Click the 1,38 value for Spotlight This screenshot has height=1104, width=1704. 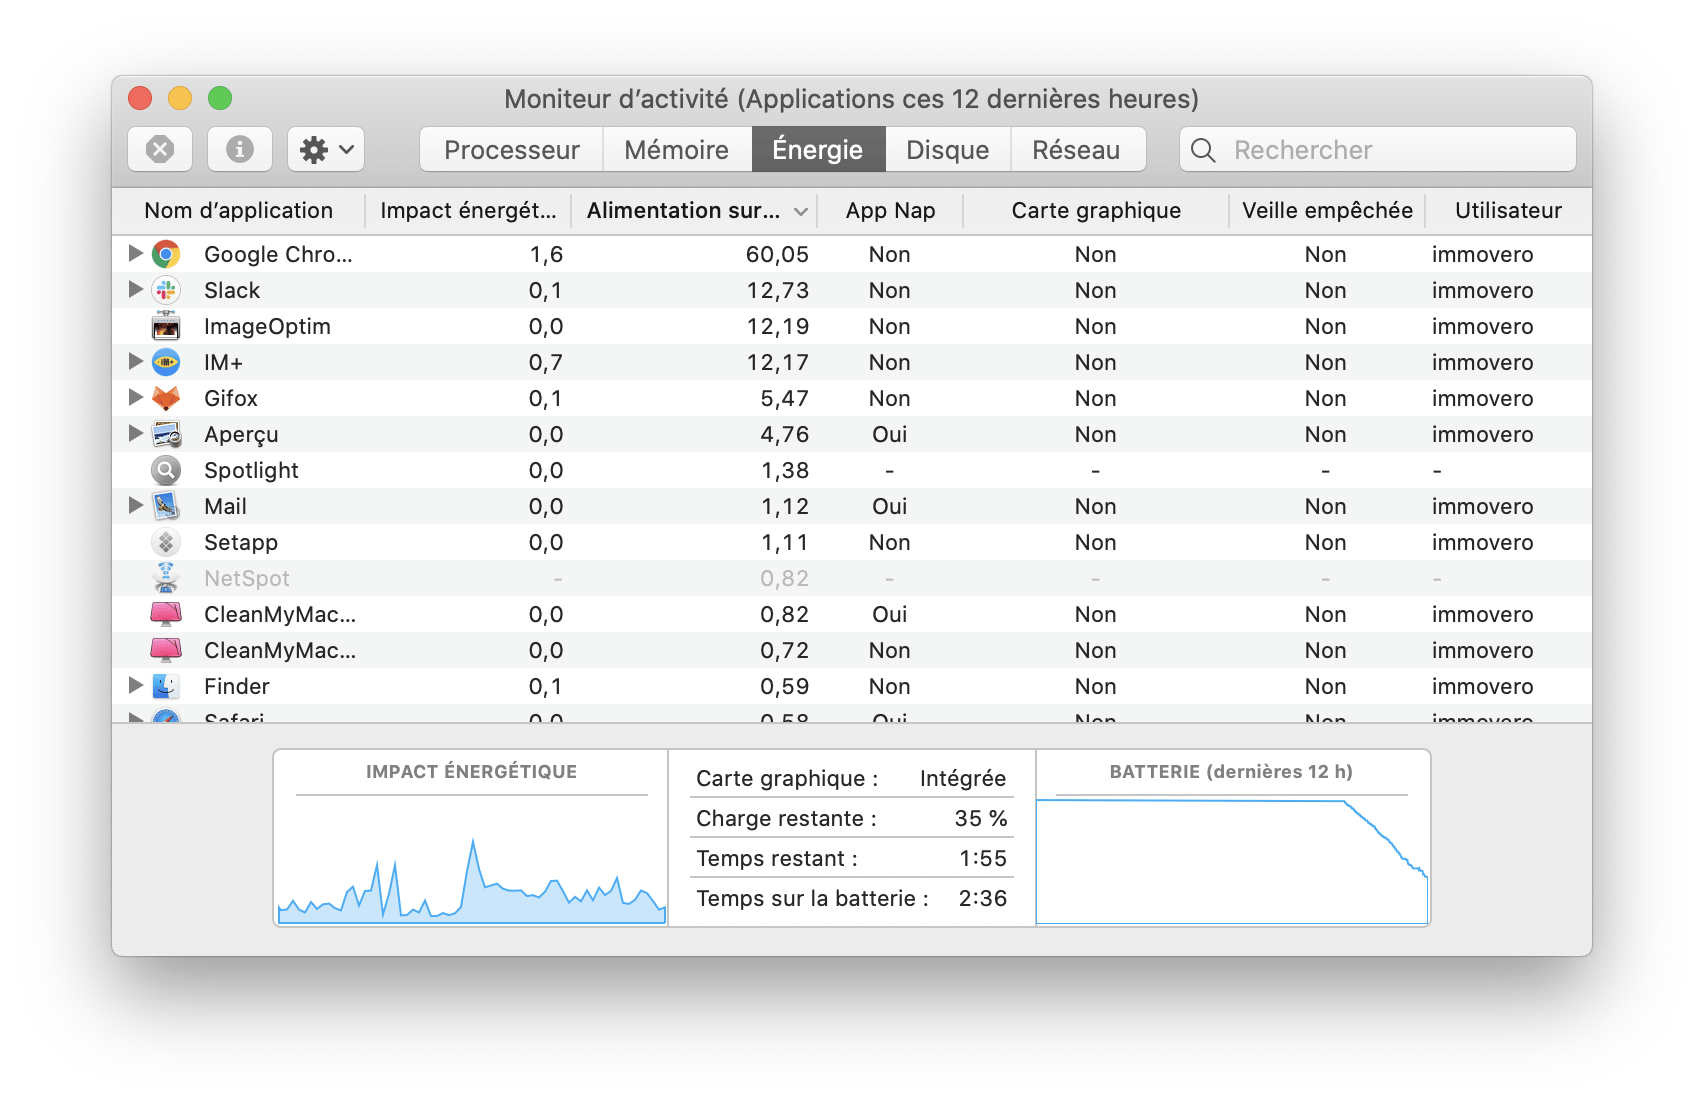coord(785,470)
